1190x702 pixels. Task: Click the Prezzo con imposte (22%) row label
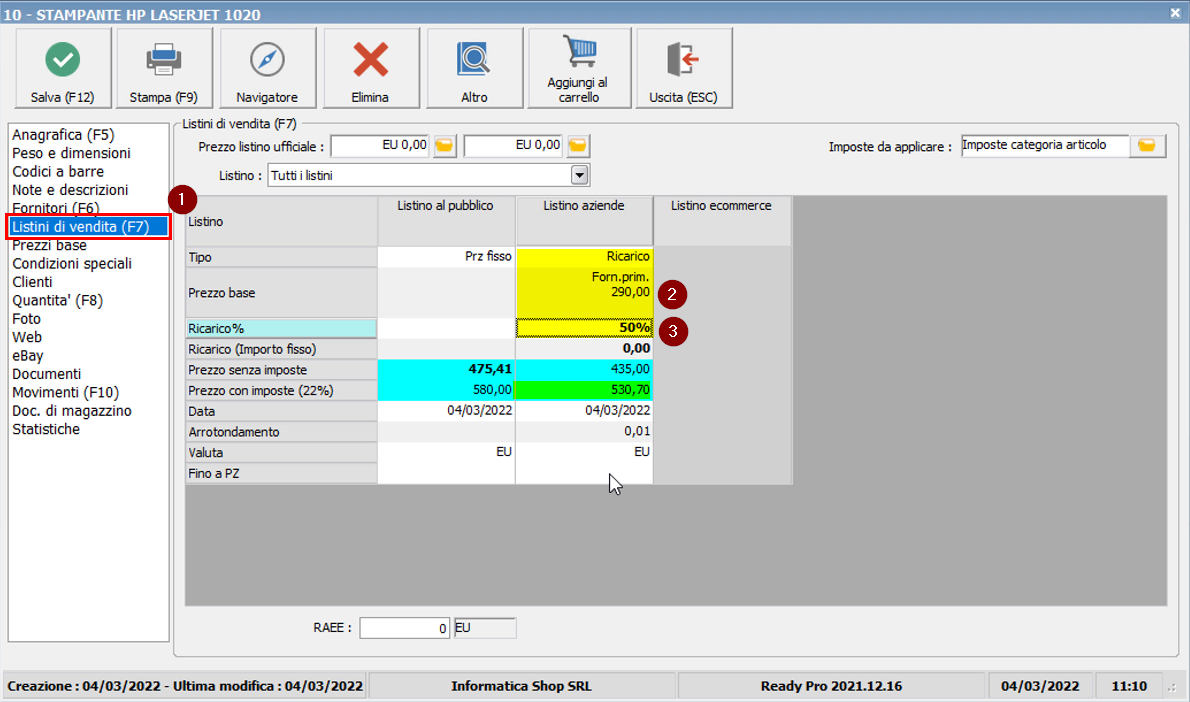pyautogui.click(x=282, y=390)
